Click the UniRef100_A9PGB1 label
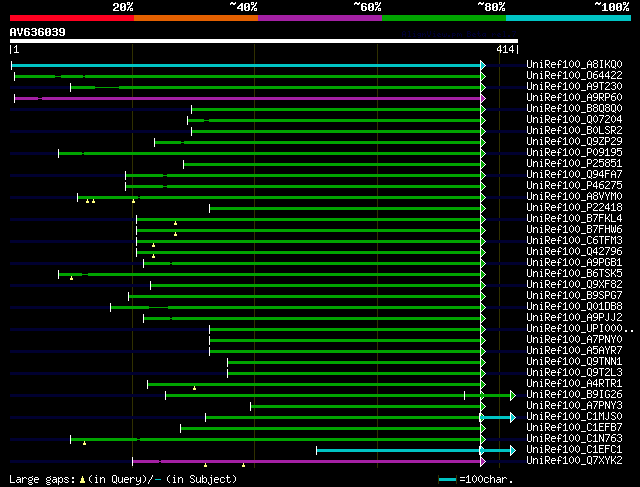The height and width of the screenshot is (487, 640). pyautogui.click(x=574, y=263)
